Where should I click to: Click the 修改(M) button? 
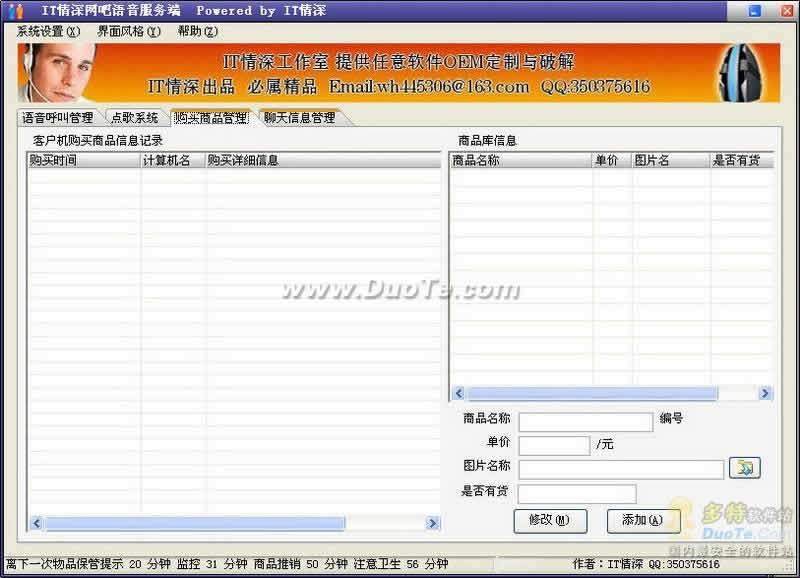550,520
